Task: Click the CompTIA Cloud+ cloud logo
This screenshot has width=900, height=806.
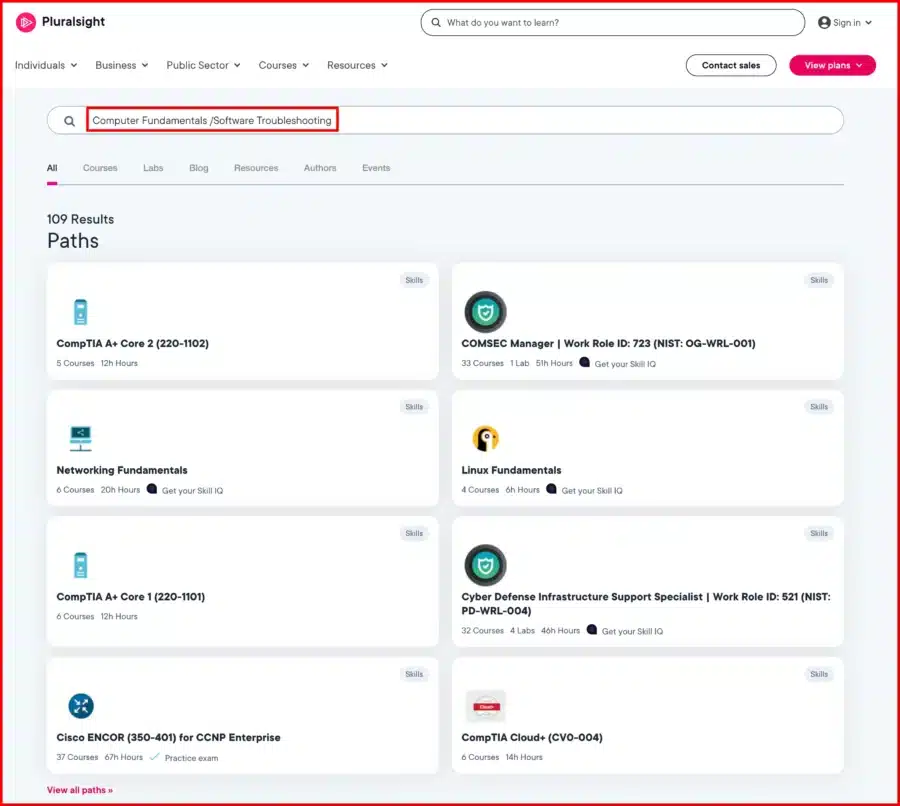Action: click(485, 705)
